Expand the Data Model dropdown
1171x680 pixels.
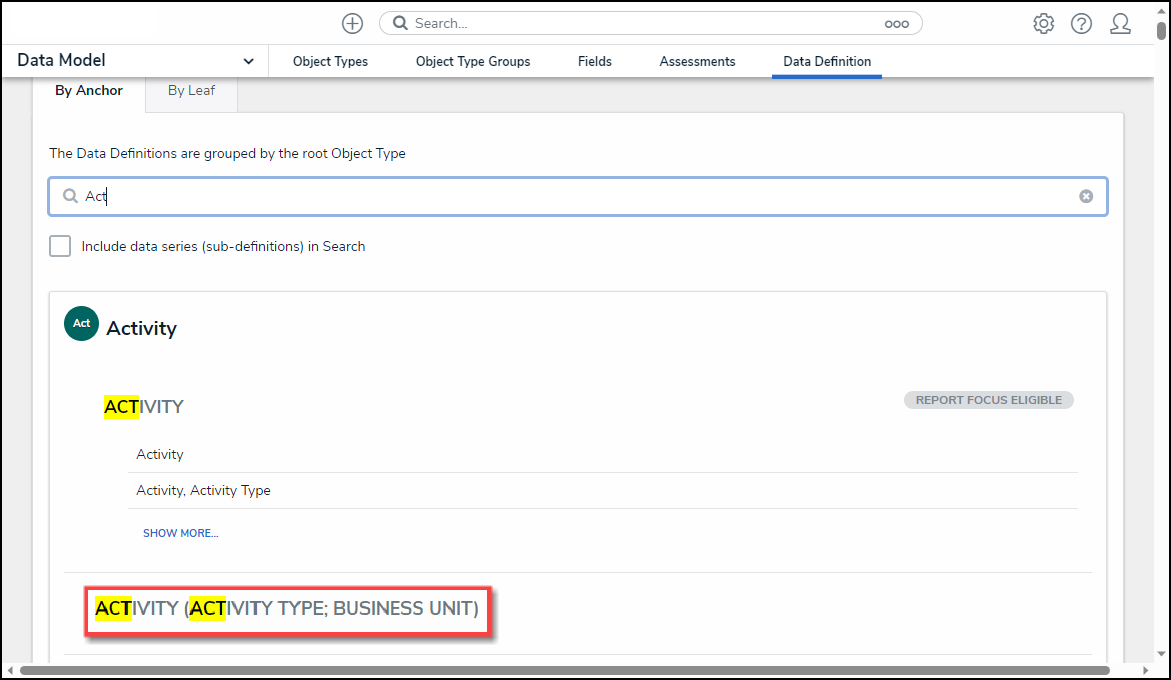(248, 61)
